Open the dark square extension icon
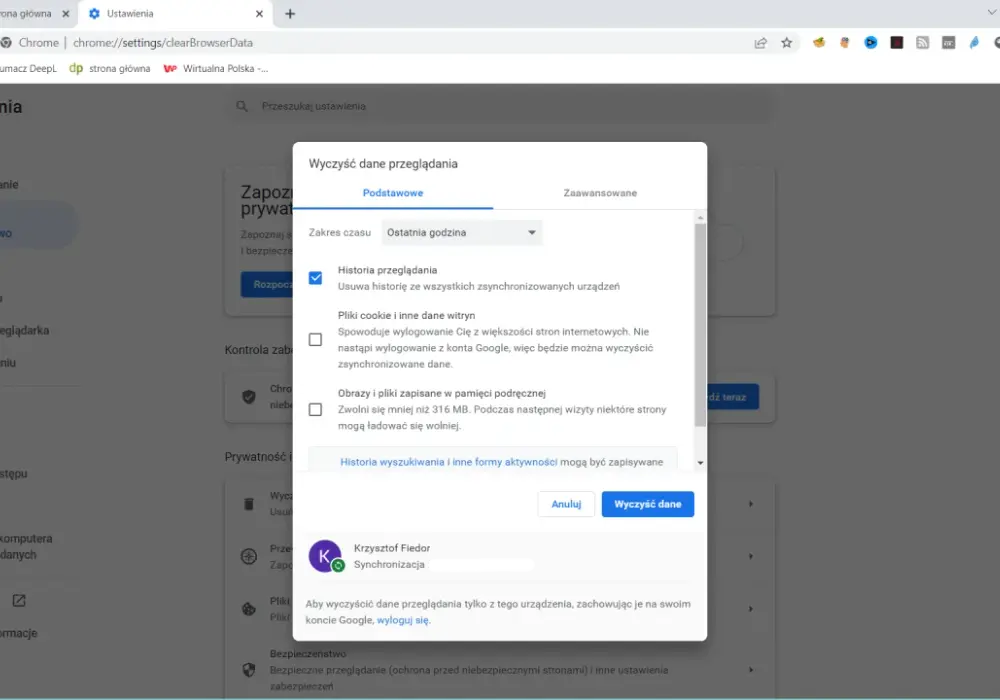1000x700 pixels. [897, 43]
